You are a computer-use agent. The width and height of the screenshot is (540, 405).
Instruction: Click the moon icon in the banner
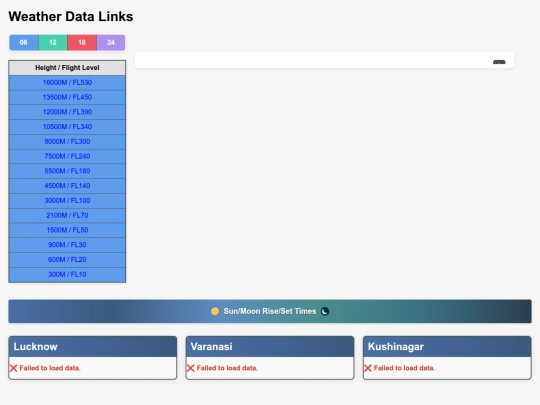(x=325, y=311)
